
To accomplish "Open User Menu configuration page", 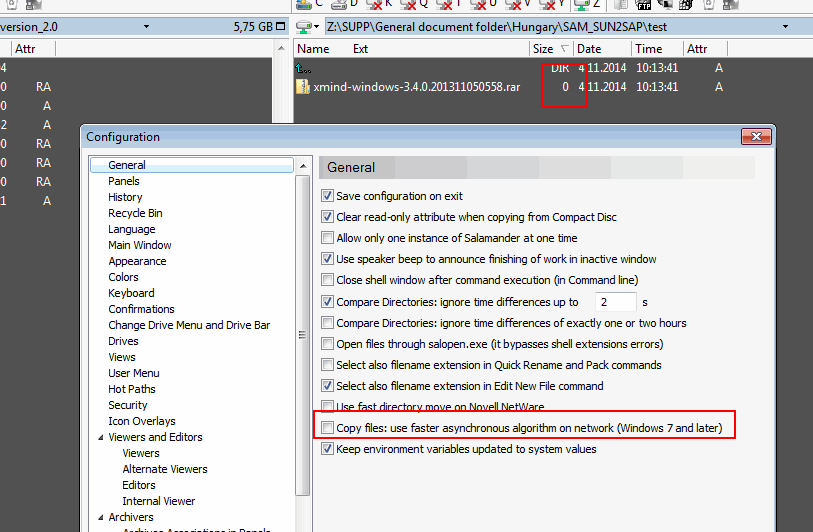I will pos(134,373).
